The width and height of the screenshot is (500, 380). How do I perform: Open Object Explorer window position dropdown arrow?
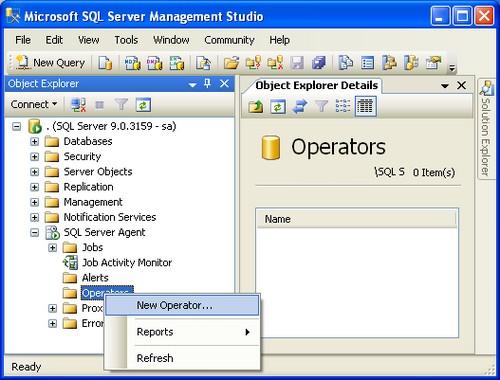tap(192, 85)
